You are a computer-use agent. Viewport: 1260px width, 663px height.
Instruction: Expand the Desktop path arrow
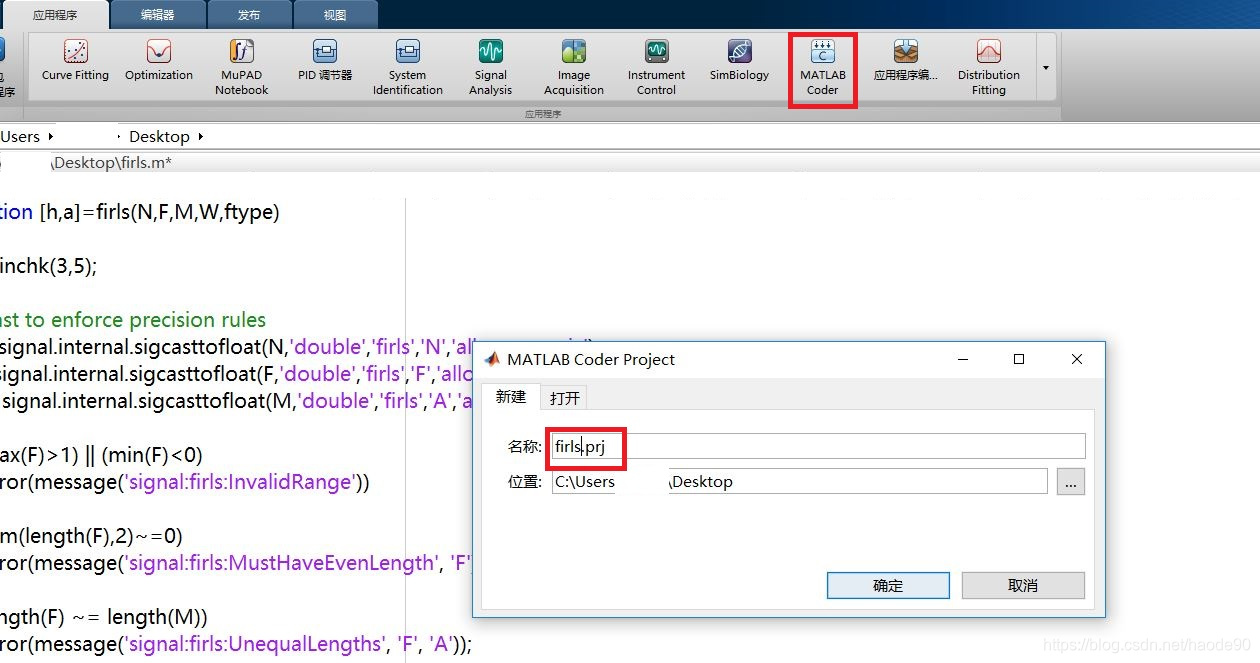tap(201, 136)
